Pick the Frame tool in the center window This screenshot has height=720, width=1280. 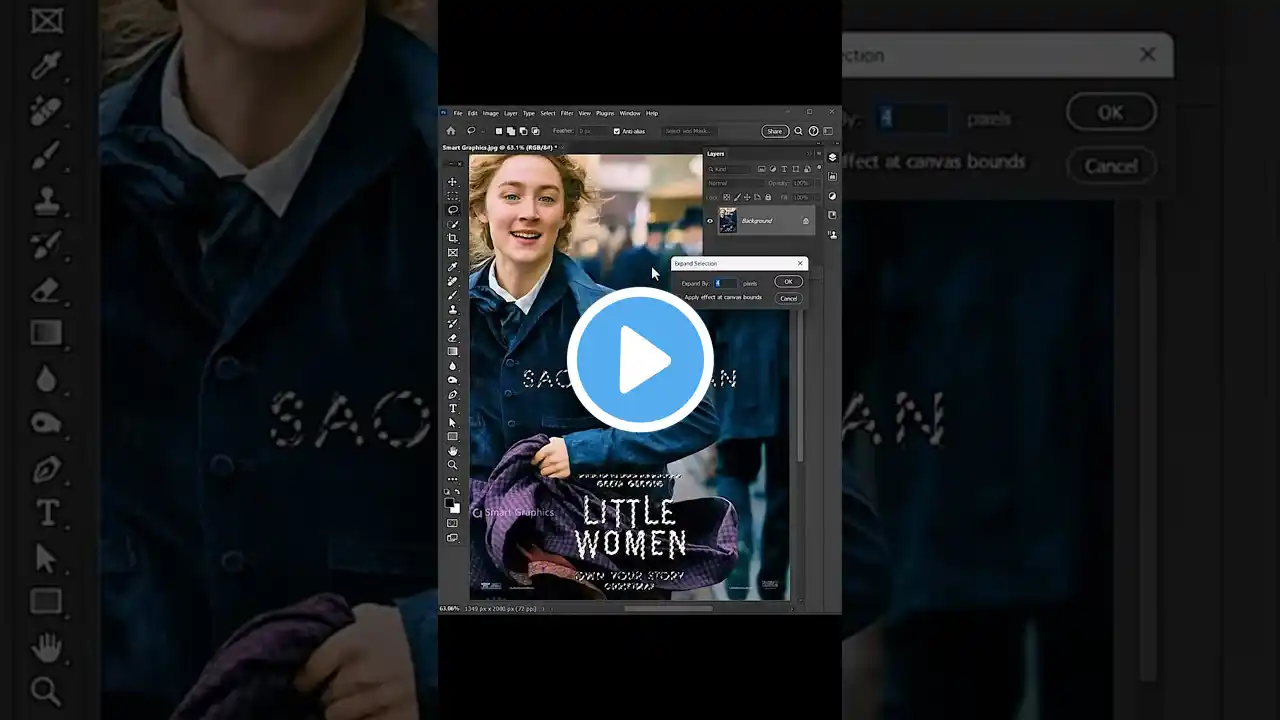click(452, 252)
